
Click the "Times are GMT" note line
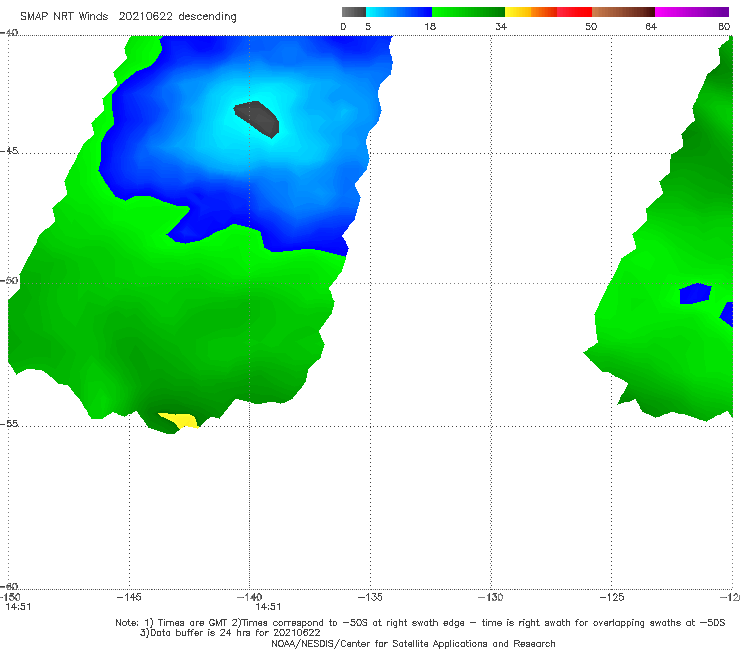420,623
